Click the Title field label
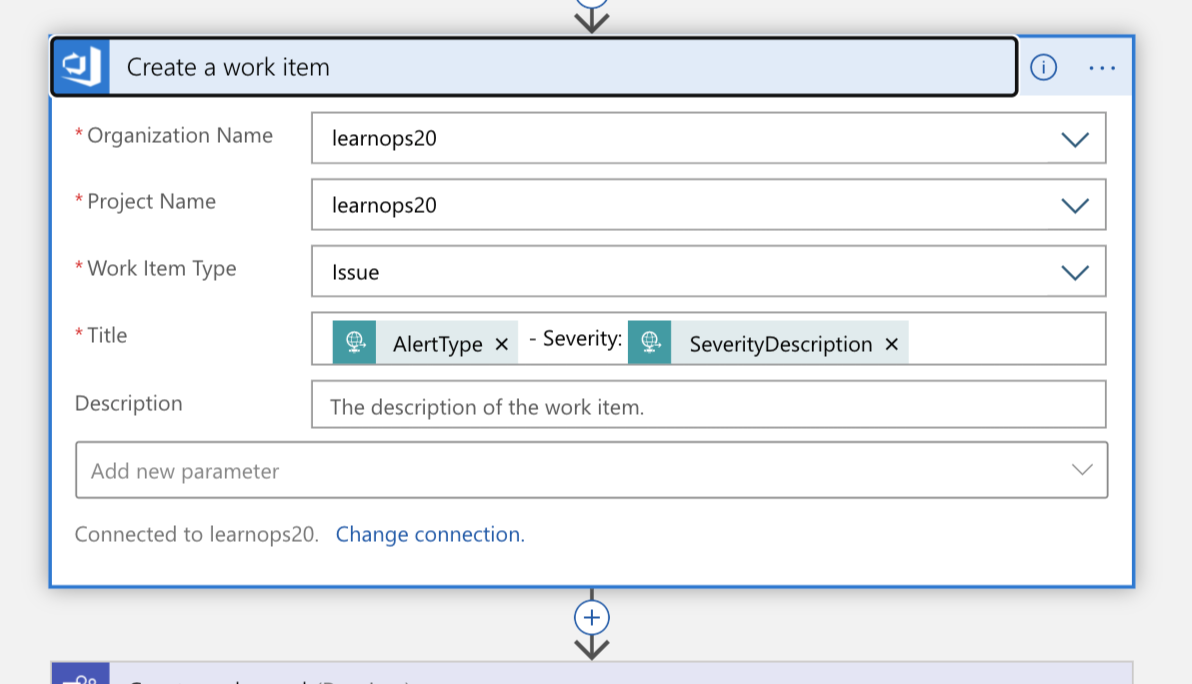Screen dimensions: 1192x684 tap(106, 335)
